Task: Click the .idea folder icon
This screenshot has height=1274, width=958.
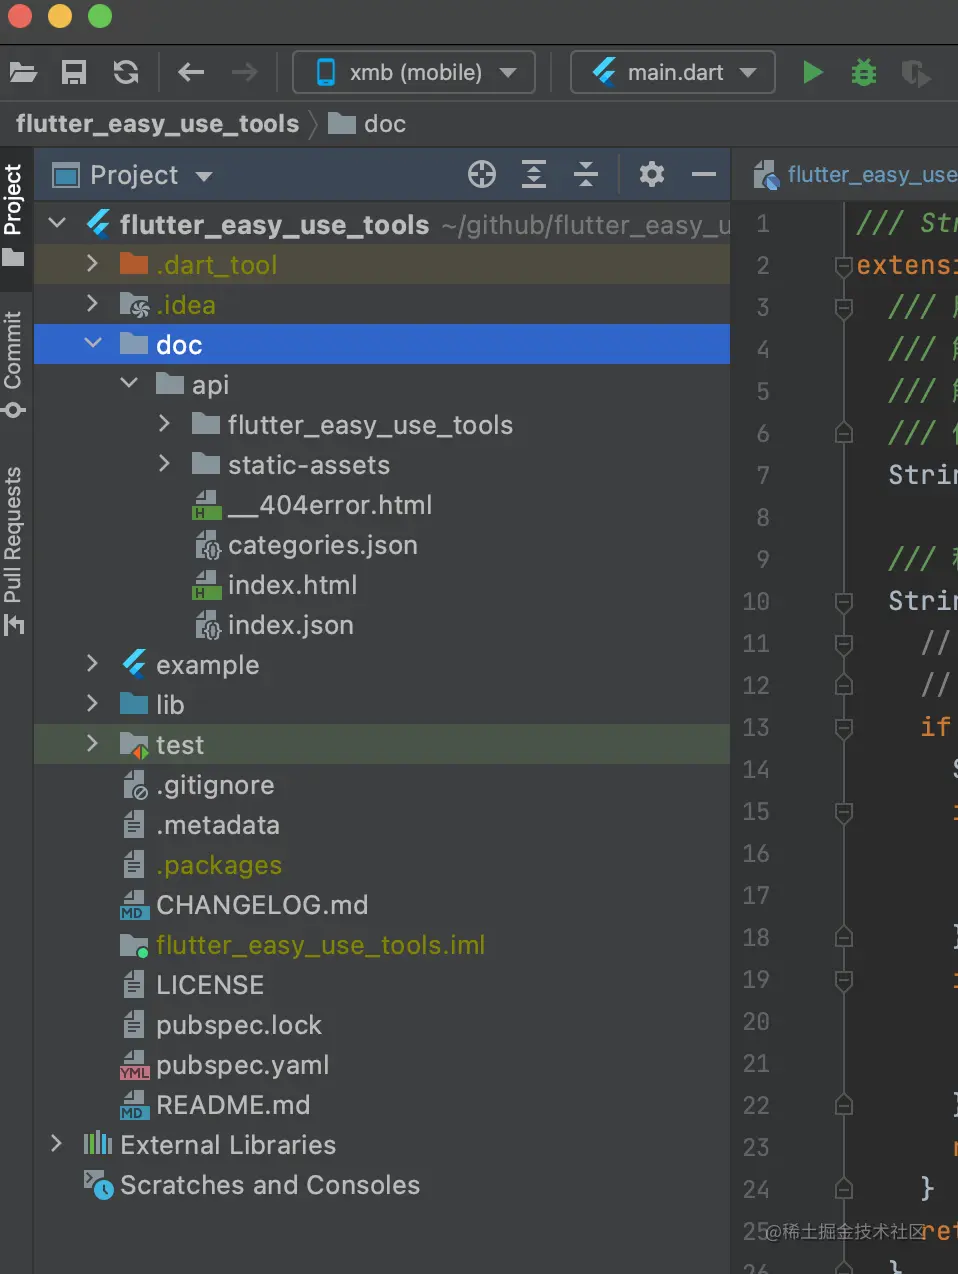Action: (x=134, y=305)
